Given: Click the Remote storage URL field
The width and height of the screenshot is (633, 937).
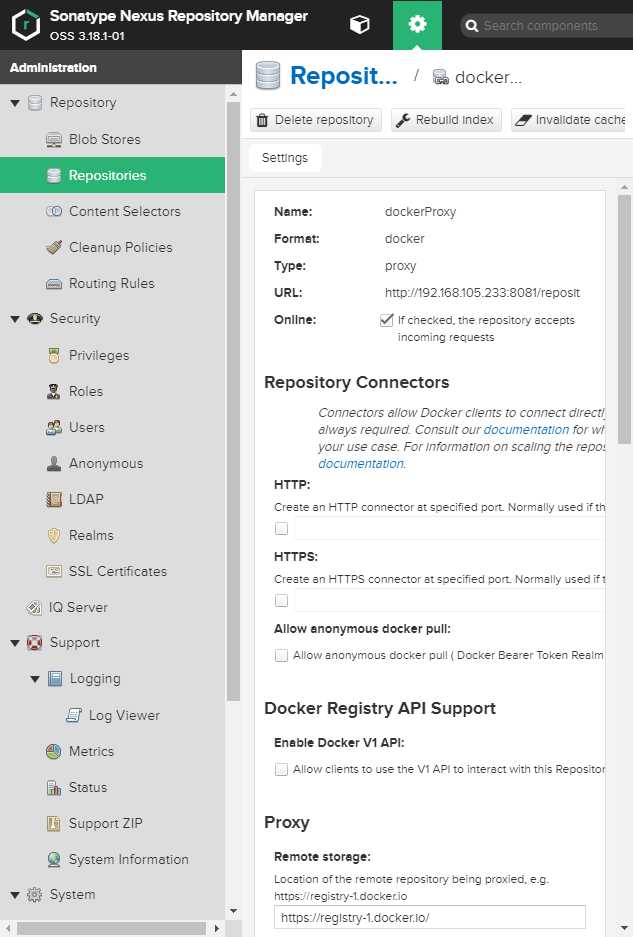Looking at the screenshot, I should pyautogui.click(x=430, y=917).
